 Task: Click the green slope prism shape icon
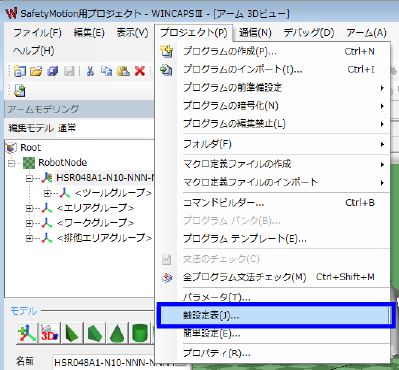click(95, 333)
